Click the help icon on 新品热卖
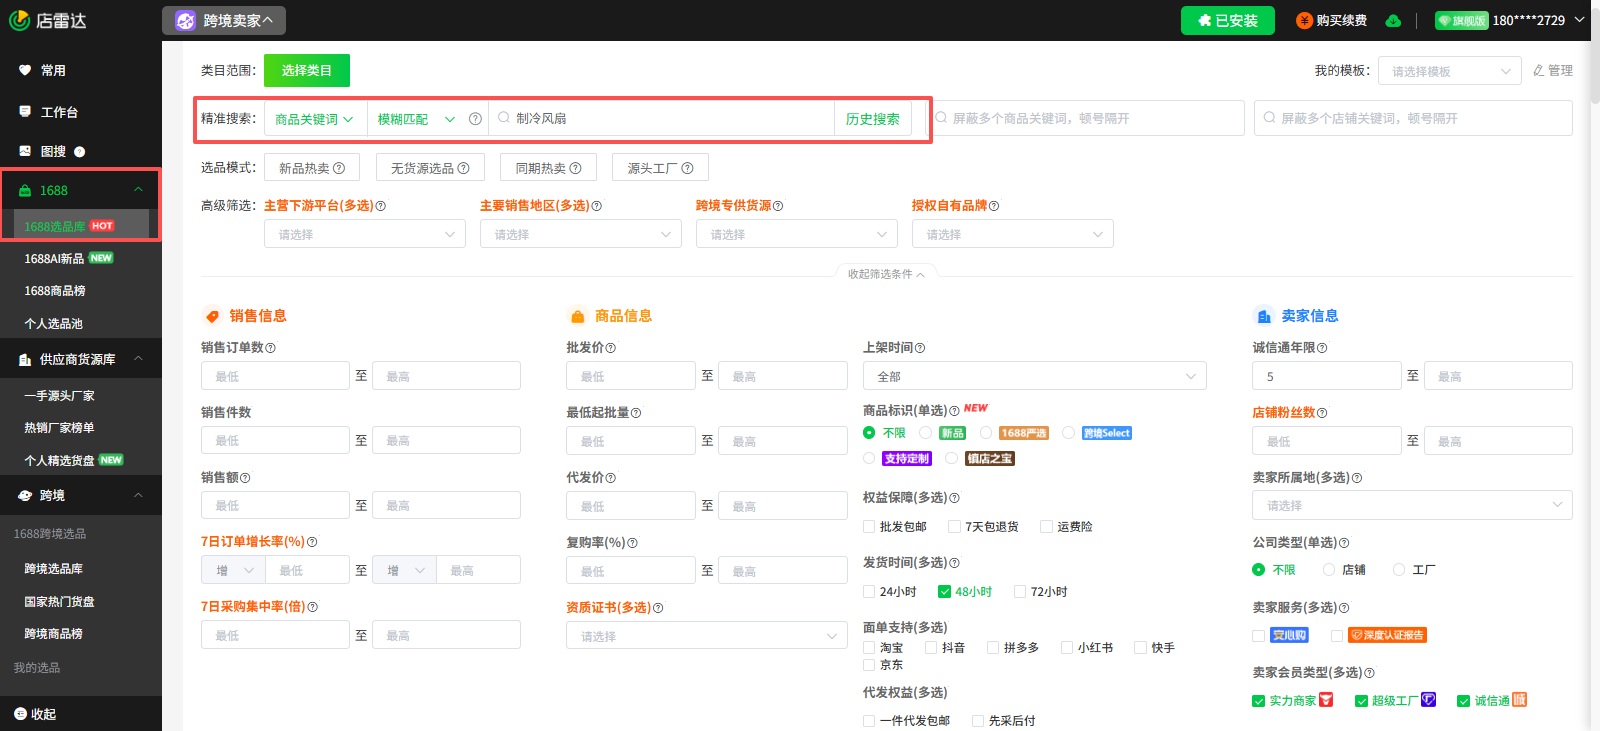 click(339, 168)
